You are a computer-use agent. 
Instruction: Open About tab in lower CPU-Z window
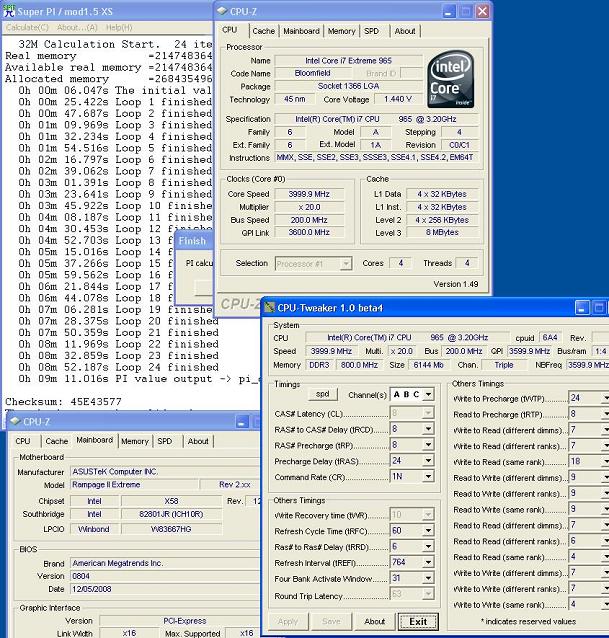(x=198, y=441)
